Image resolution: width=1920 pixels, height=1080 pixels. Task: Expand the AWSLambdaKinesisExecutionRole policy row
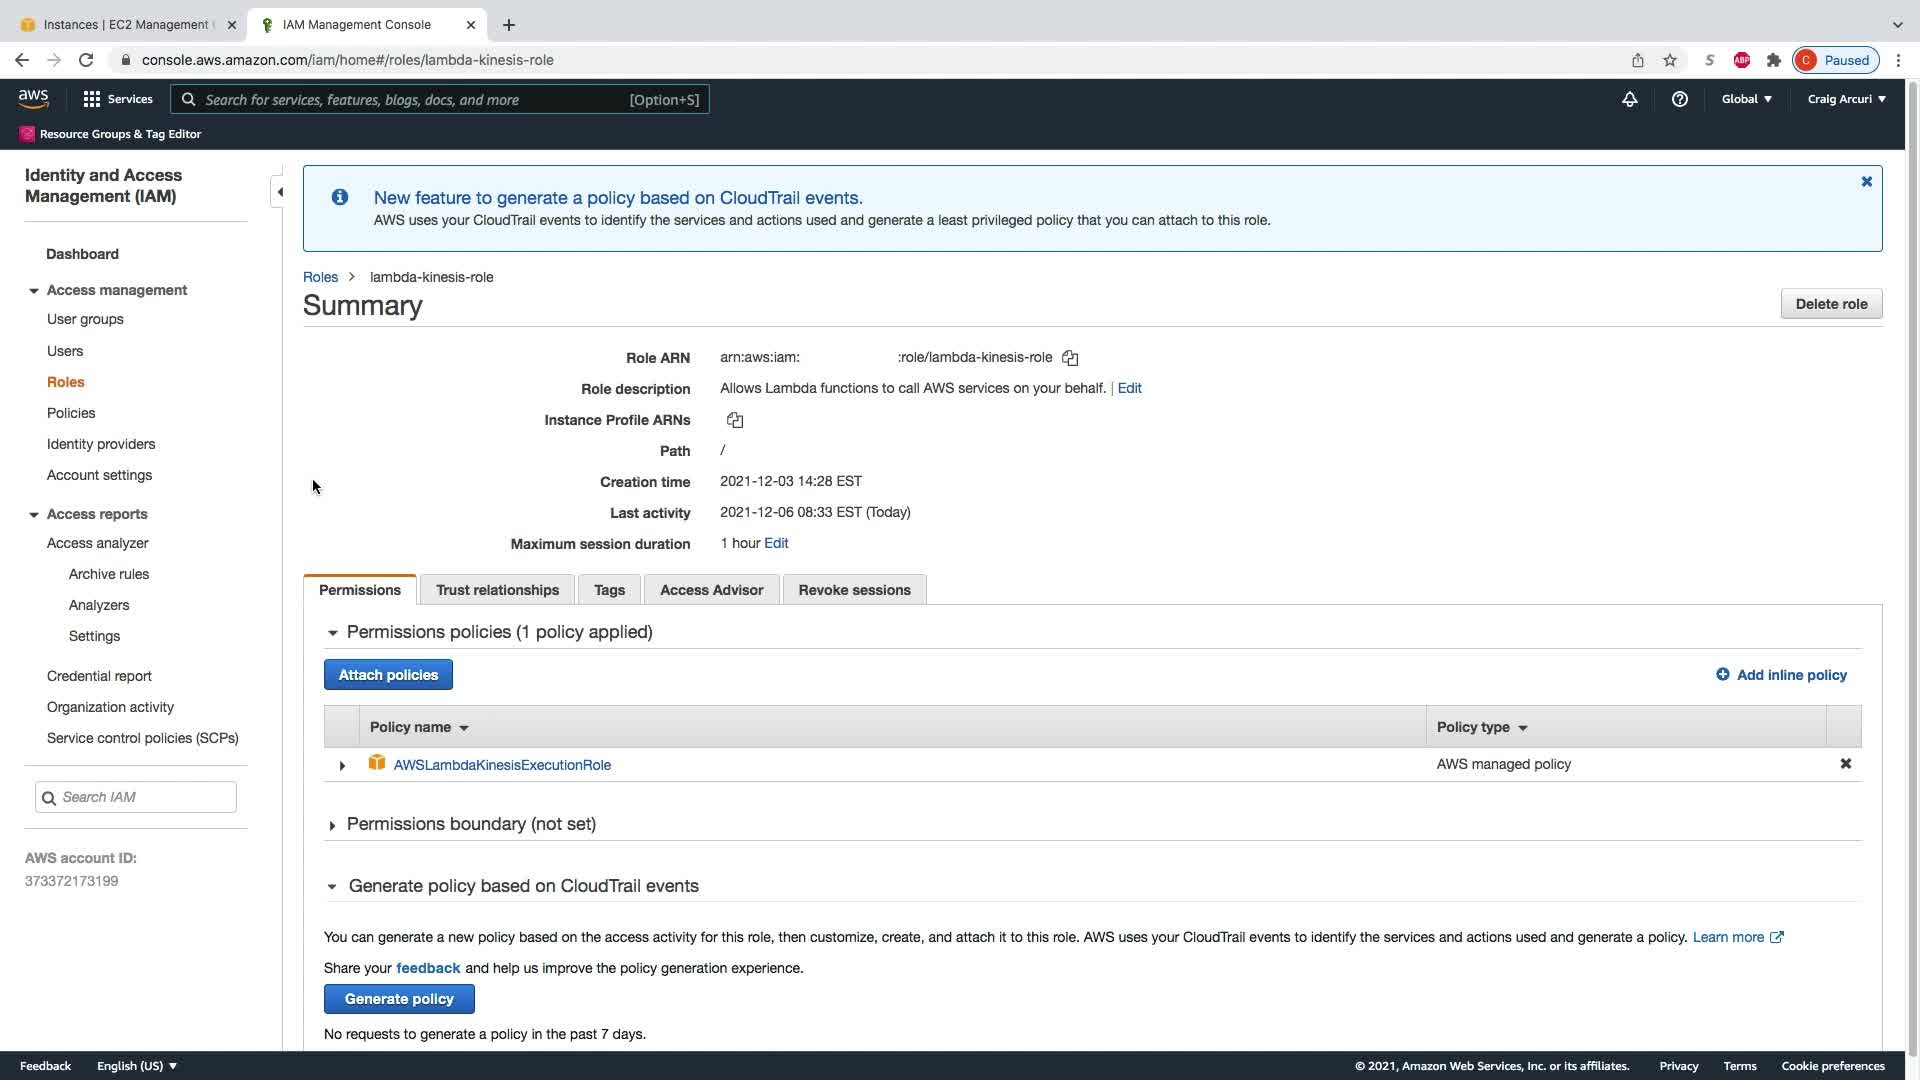point(342,766)
